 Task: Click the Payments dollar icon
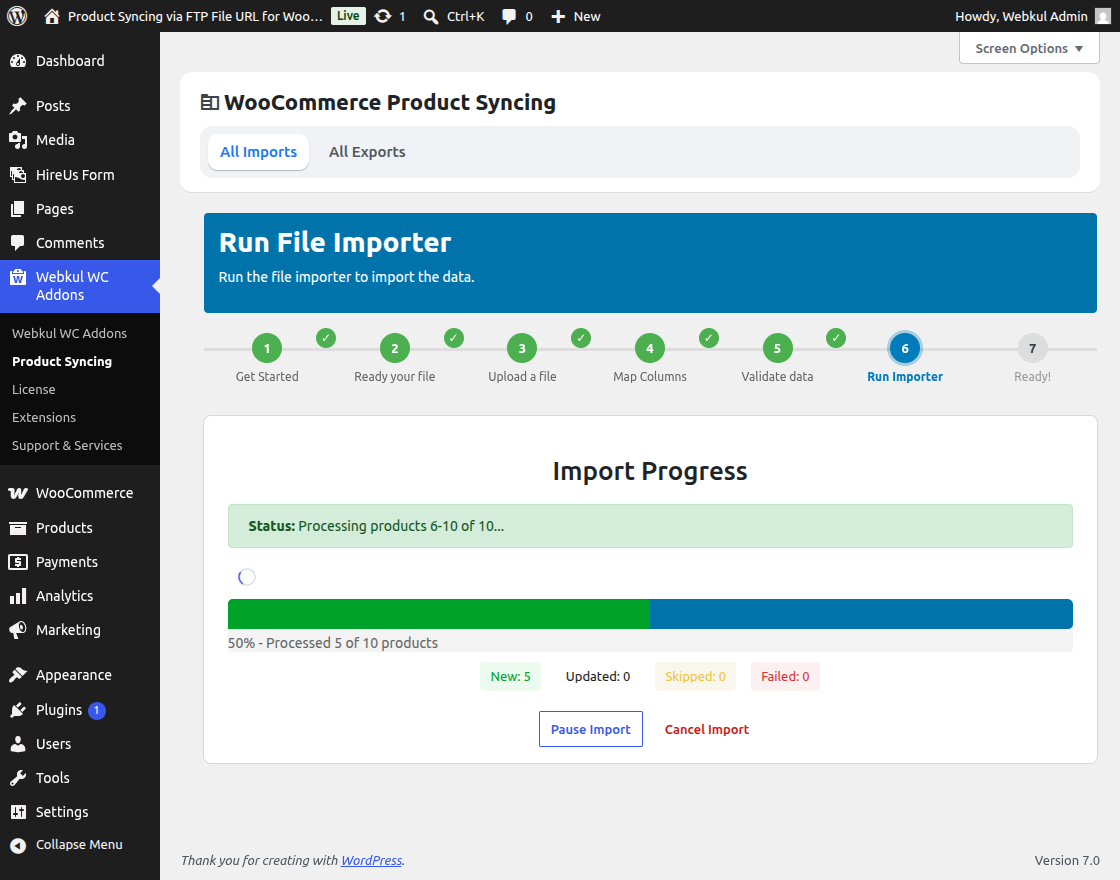coord(18,562)
